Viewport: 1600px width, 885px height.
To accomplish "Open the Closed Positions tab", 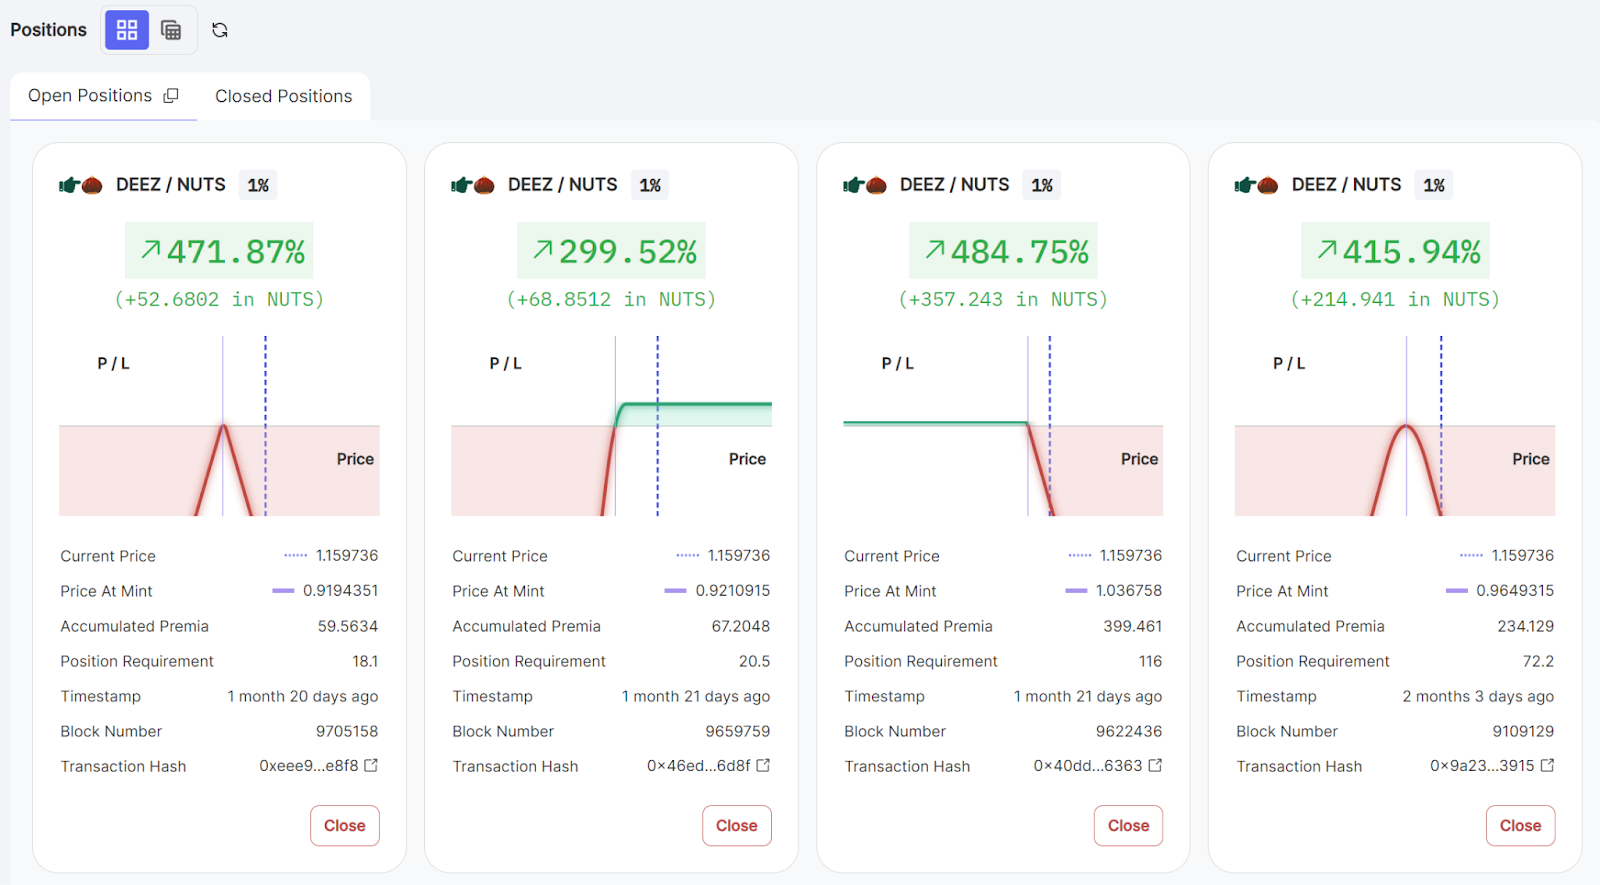I will (x=283, y=96).
